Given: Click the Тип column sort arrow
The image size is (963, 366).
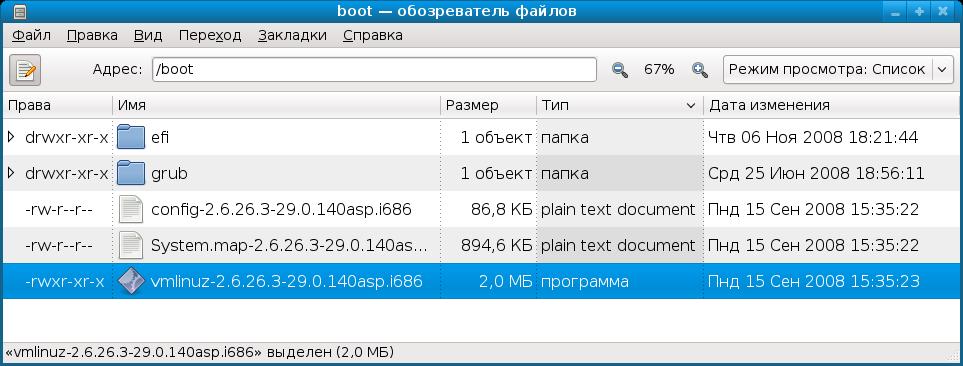Looking at the screenshot, I should click(x=691, y=106).
